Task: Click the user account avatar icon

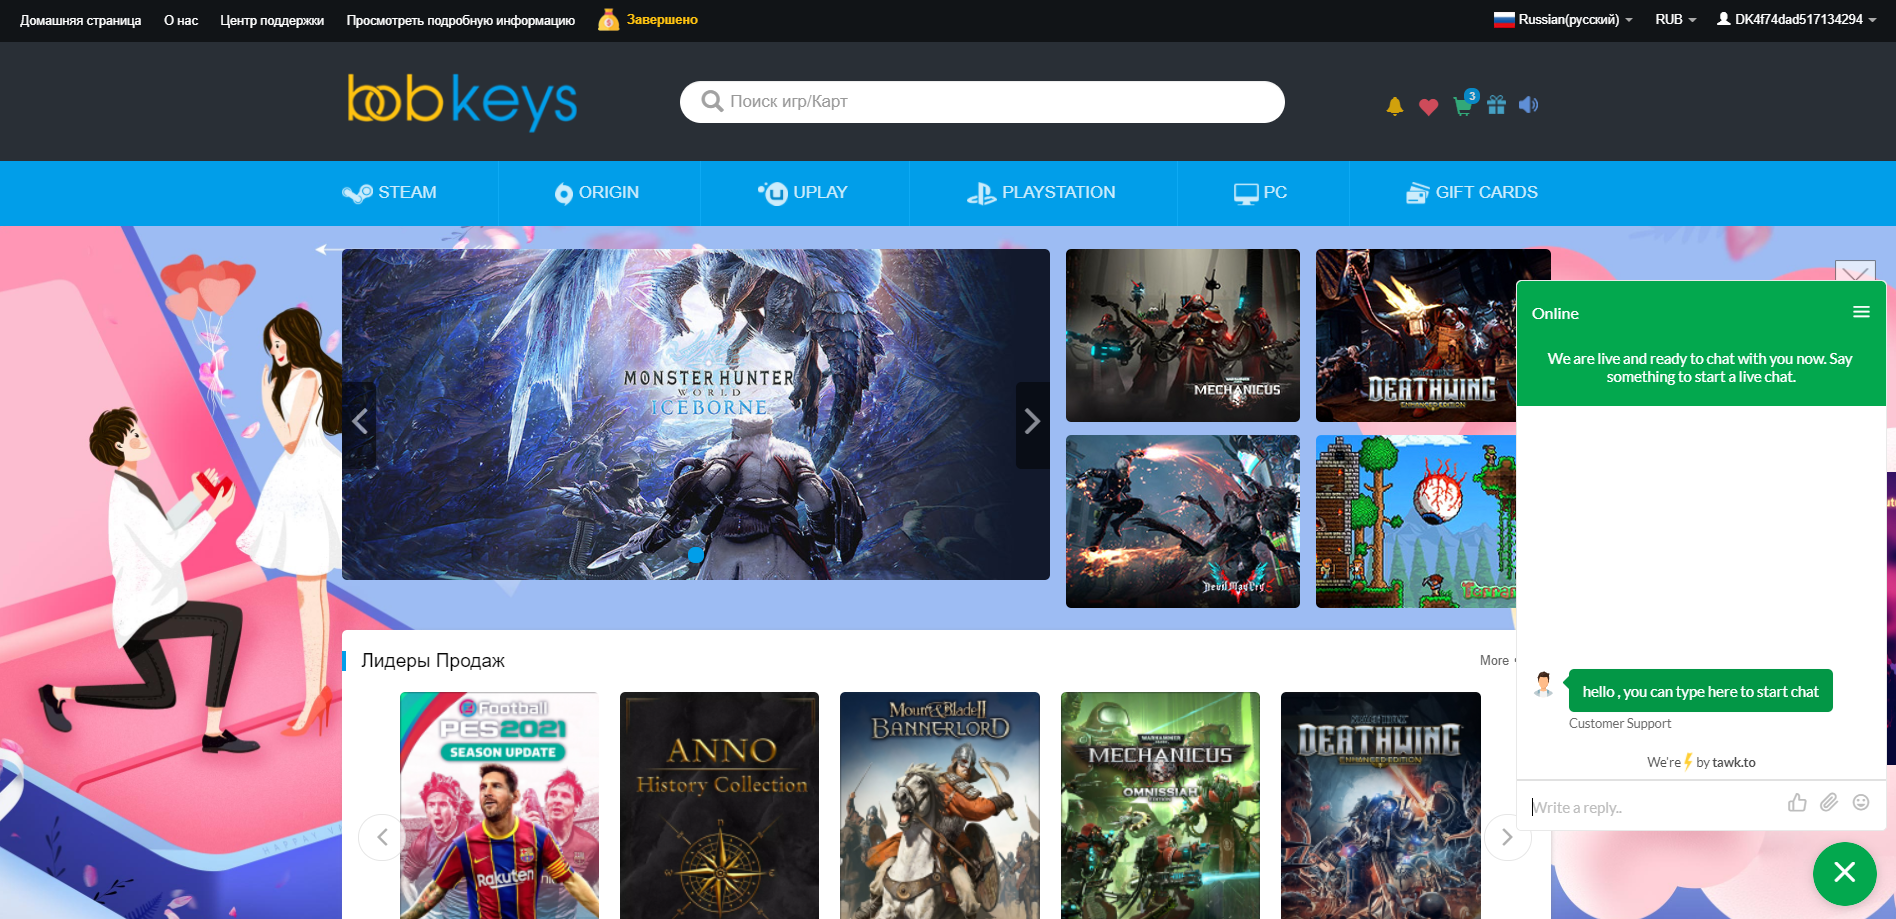Action: point(1724,19)
